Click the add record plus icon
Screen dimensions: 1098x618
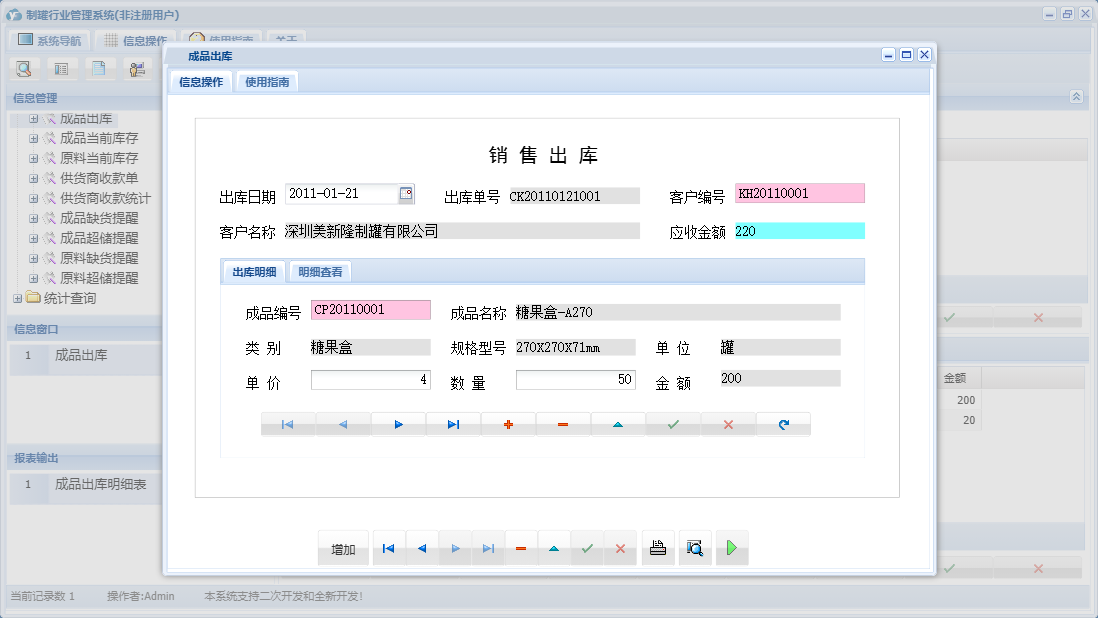tap(508, 424)
